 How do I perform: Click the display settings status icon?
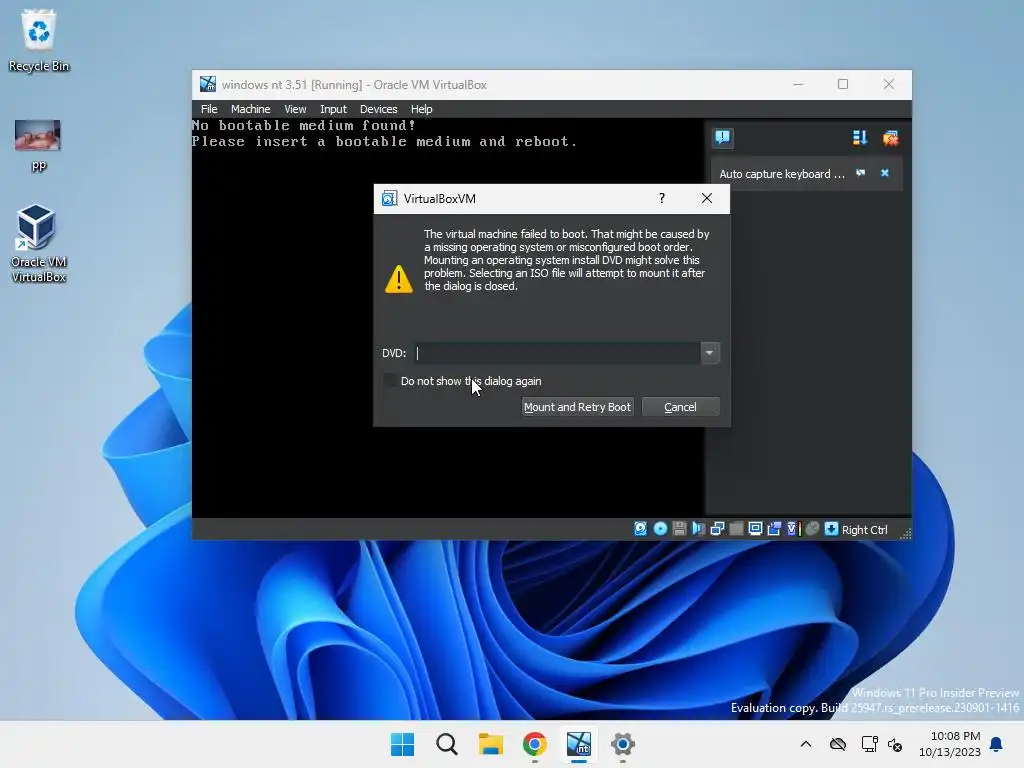755,529
